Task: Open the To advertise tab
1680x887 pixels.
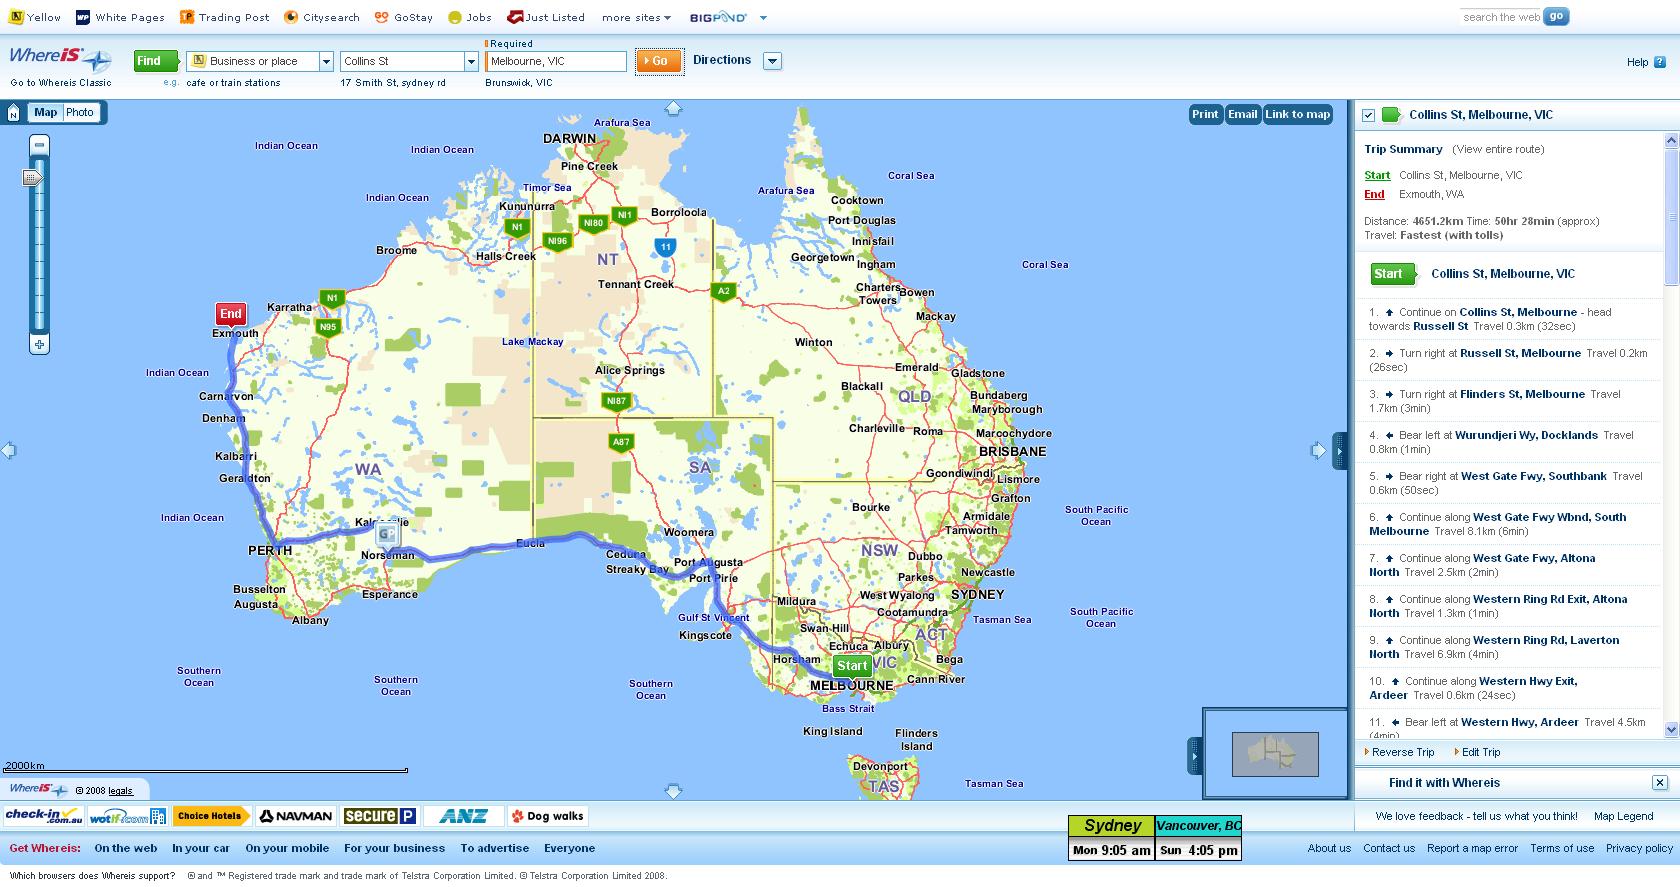Action: [495, 849]
